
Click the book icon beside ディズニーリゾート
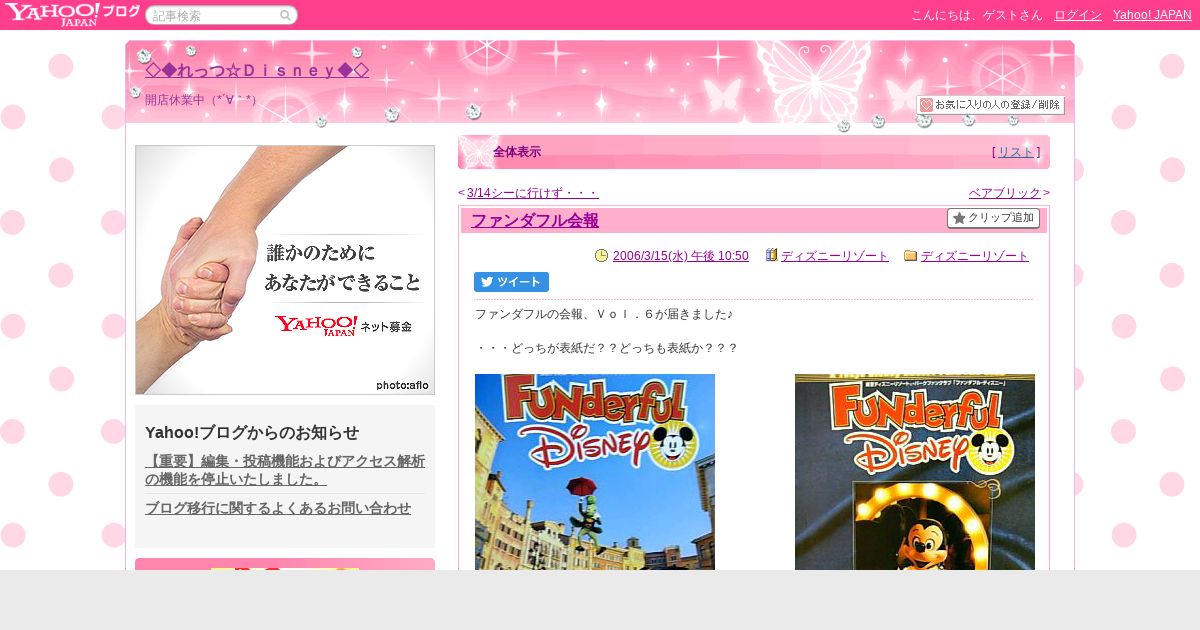771,256
